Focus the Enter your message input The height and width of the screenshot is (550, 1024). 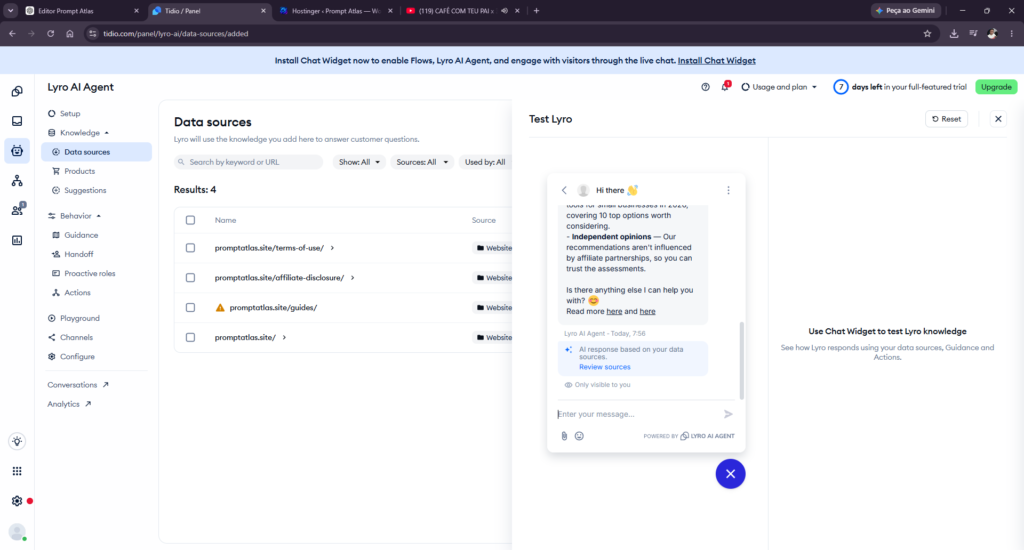(637, 414)
